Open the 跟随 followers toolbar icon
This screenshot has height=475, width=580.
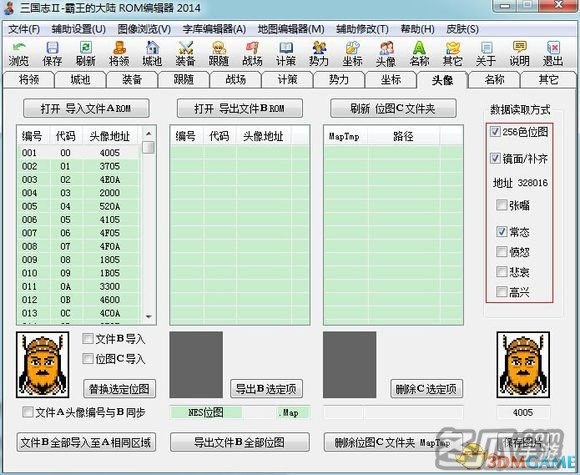click(219, 54)
